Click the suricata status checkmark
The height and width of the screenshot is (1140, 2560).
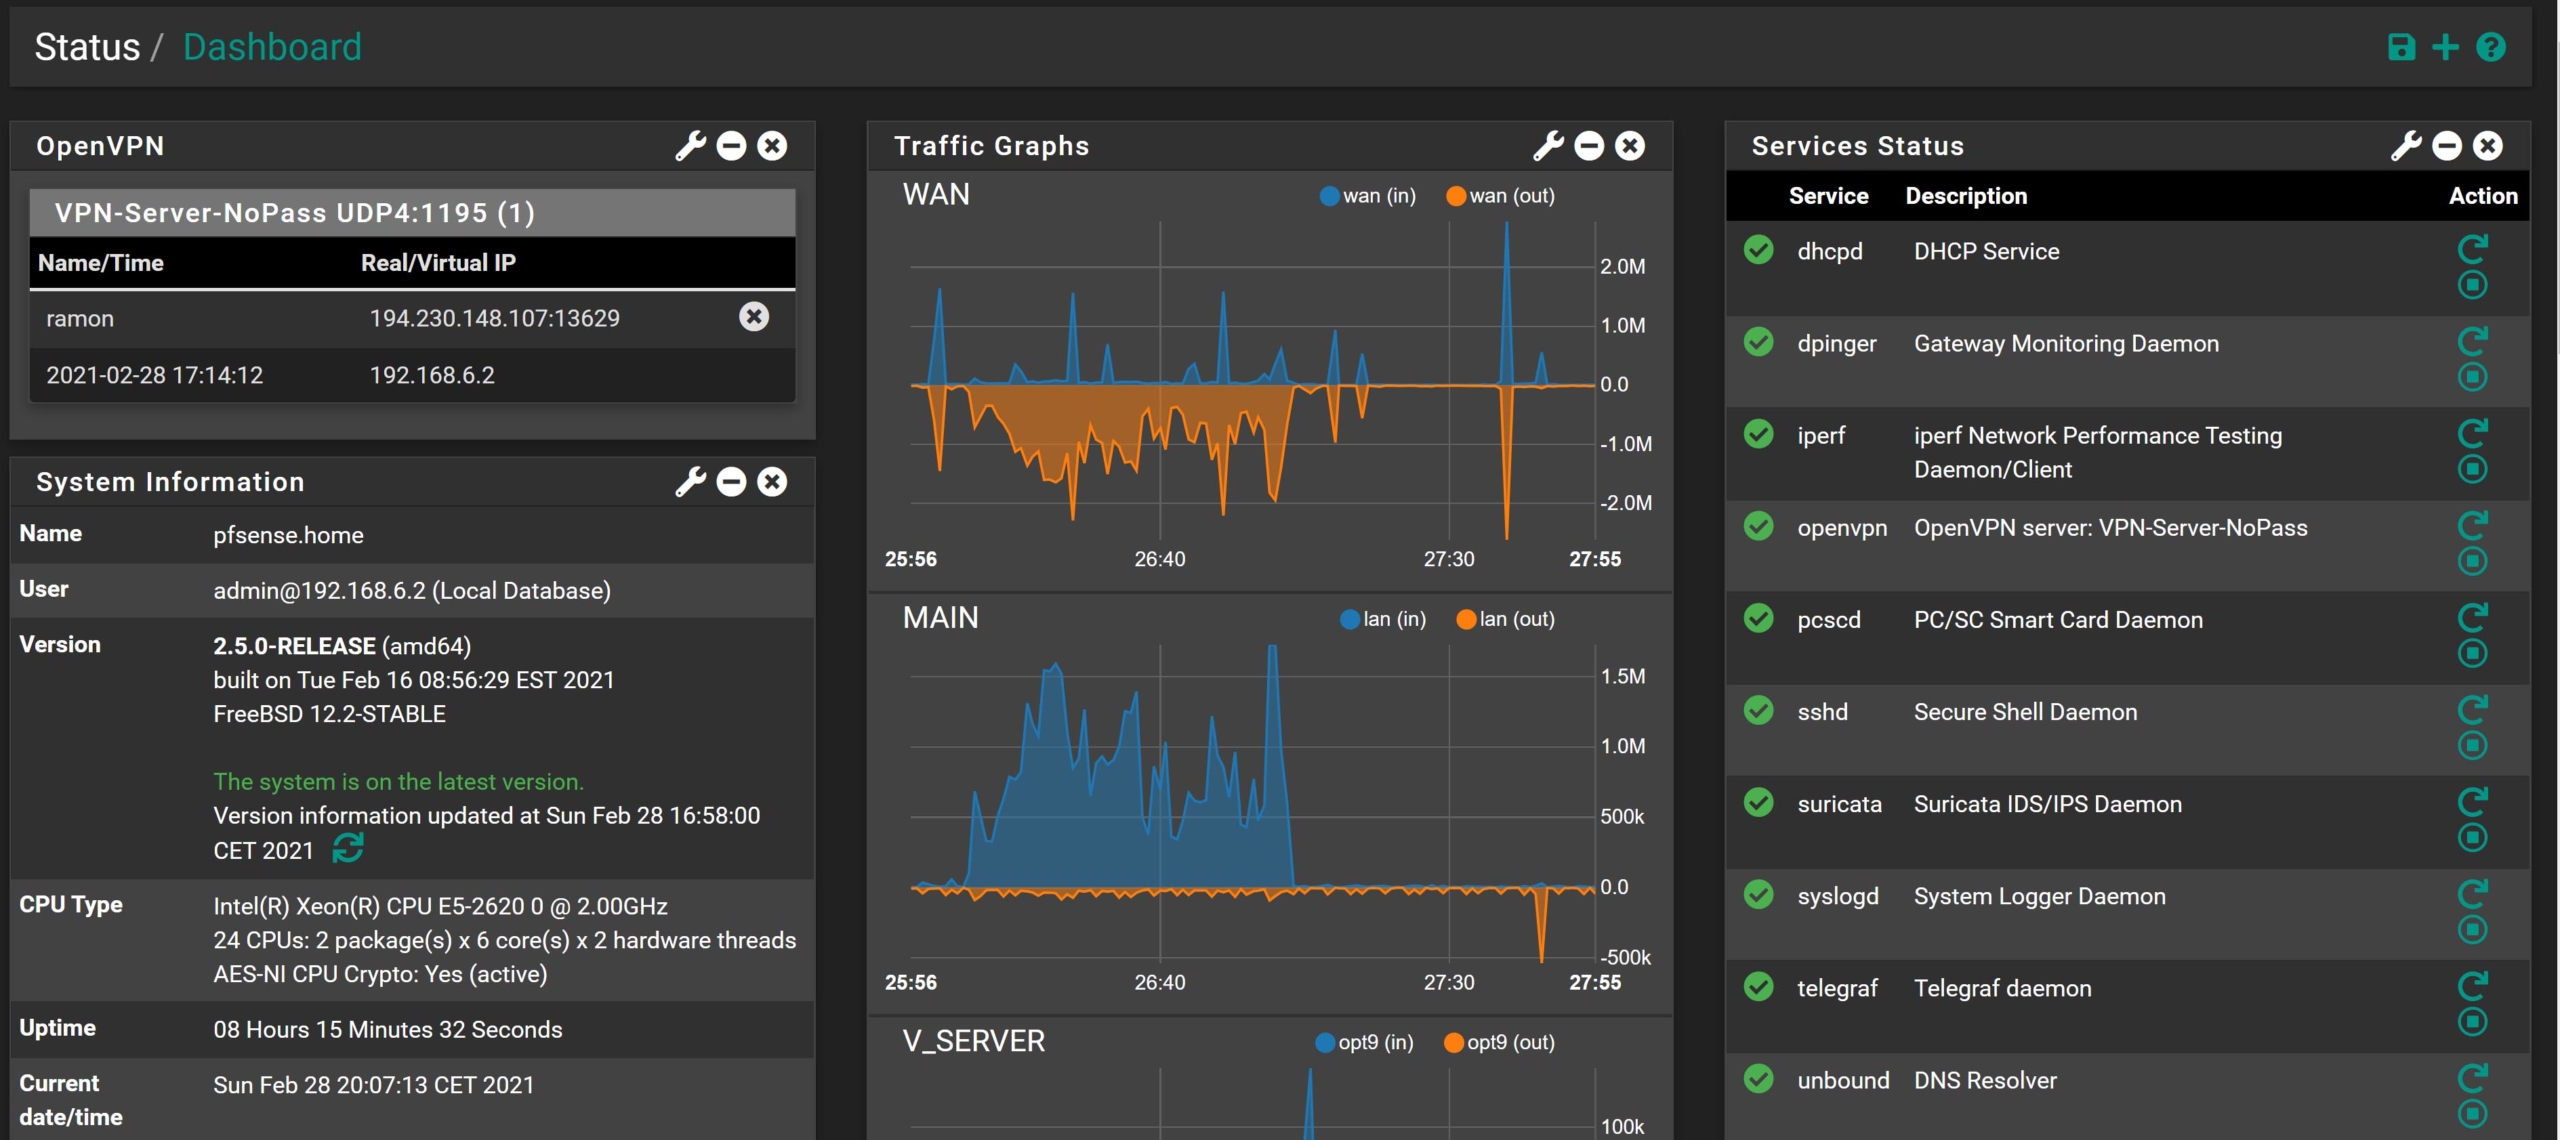point(1758,802)
